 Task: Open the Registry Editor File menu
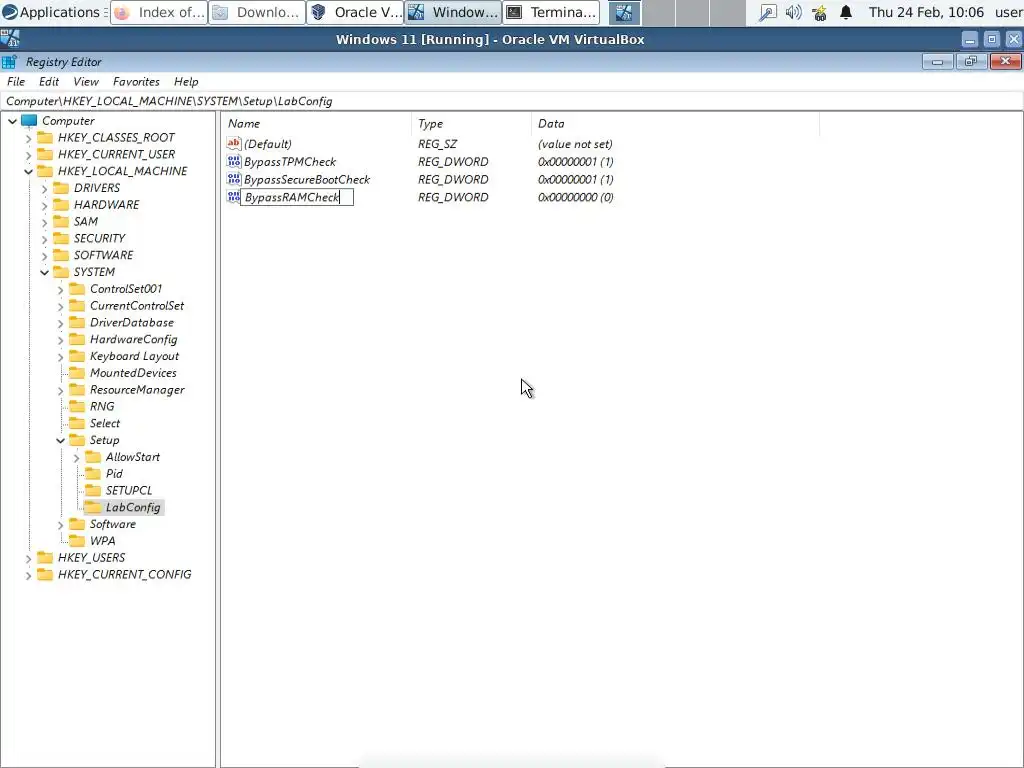coord(16,82)
